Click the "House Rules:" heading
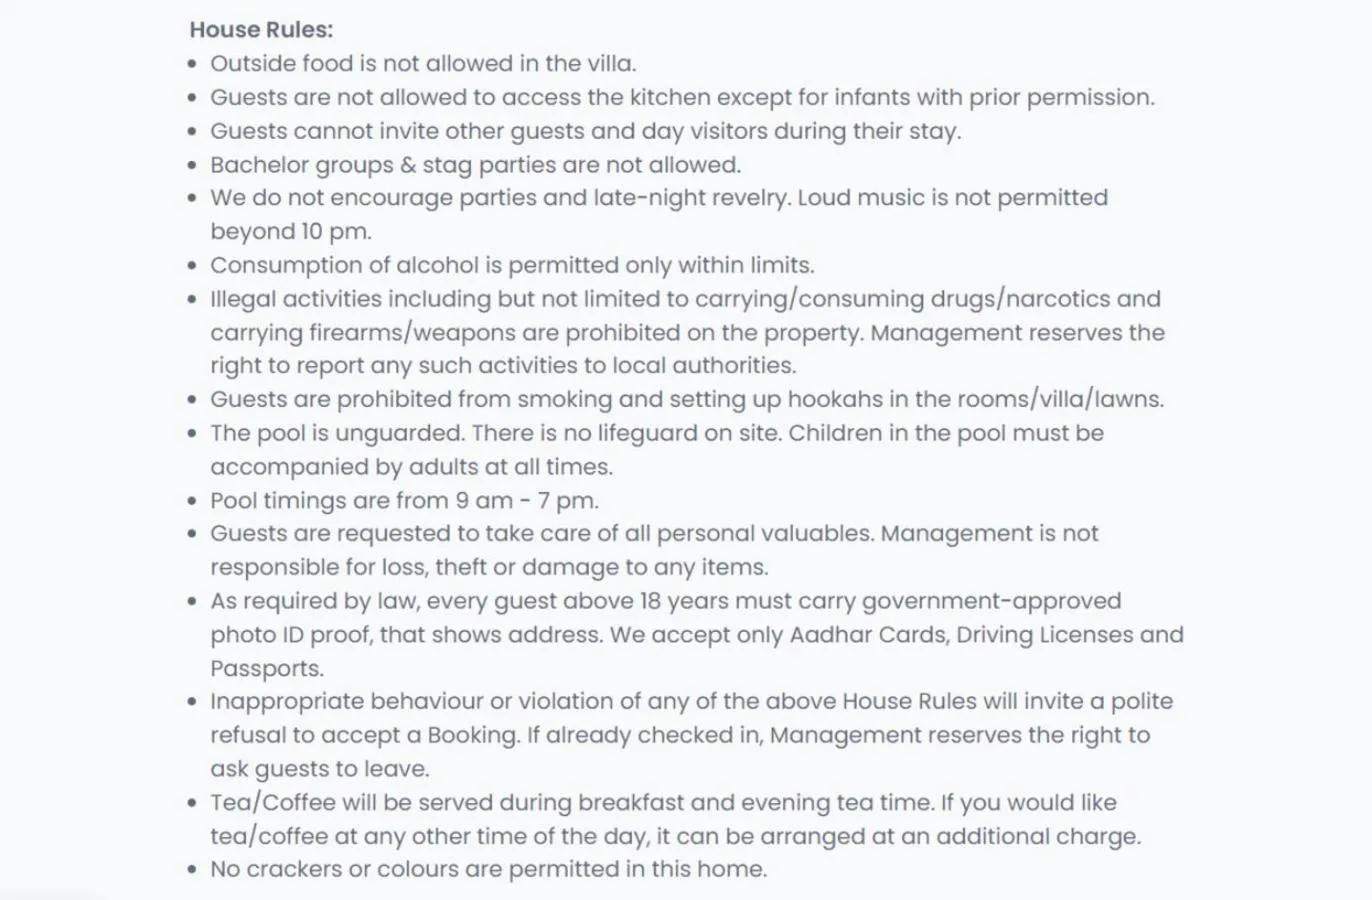1372x900 pixels. (261, 30)
